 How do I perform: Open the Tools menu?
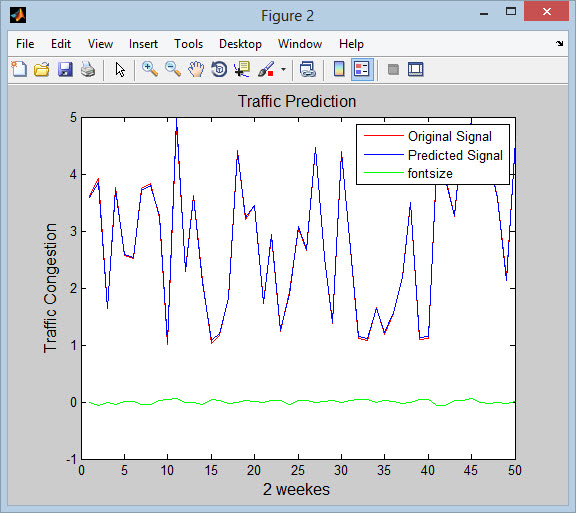click(188, 44)
